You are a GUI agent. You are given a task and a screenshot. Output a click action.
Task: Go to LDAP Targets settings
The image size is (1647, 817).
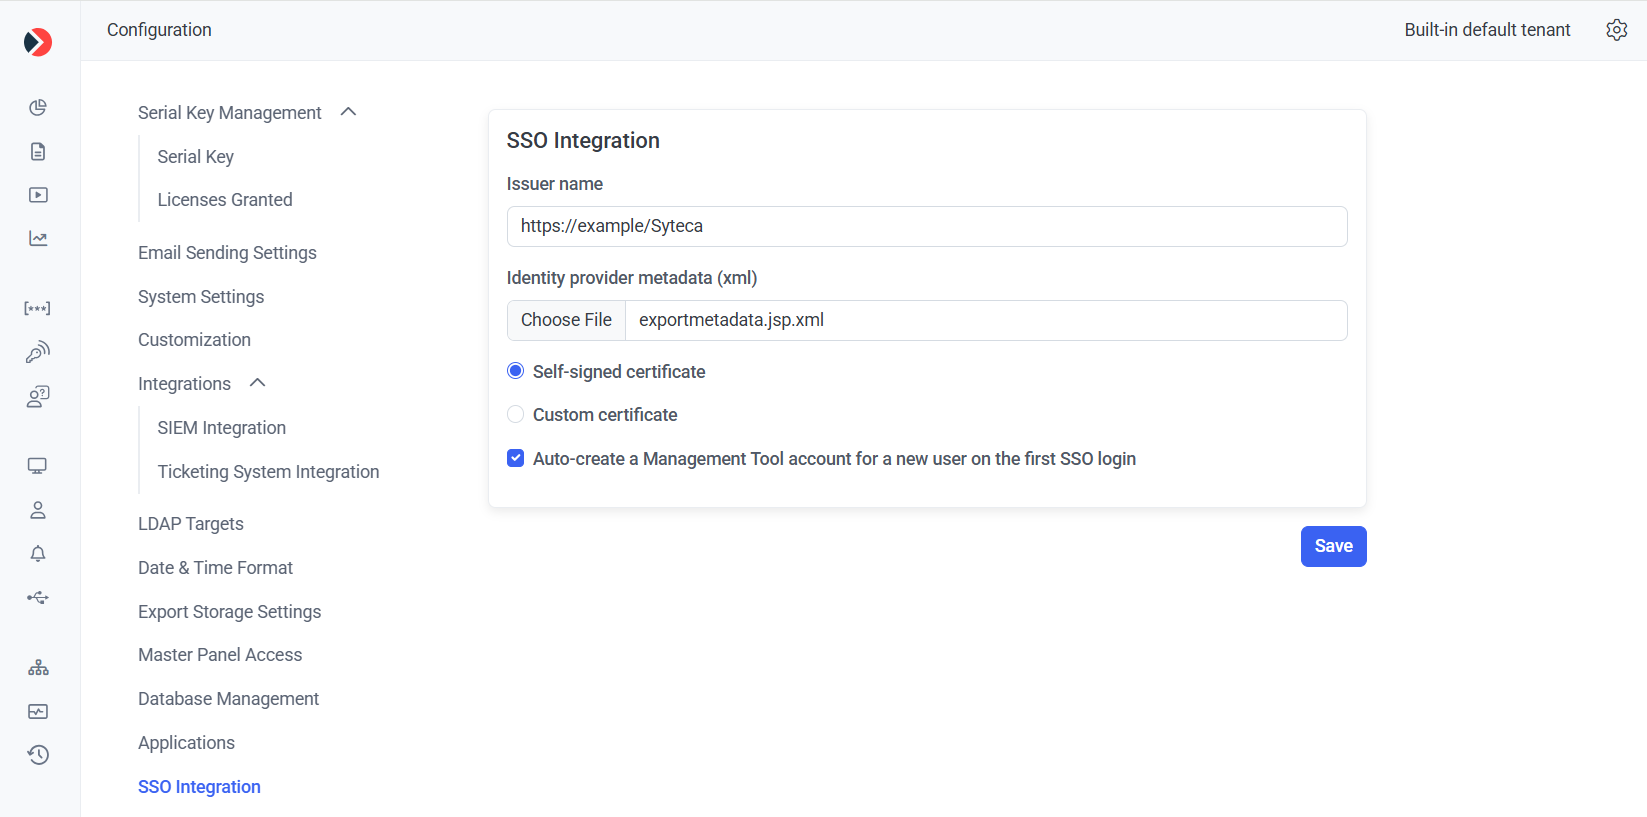[x=191, y=524]
